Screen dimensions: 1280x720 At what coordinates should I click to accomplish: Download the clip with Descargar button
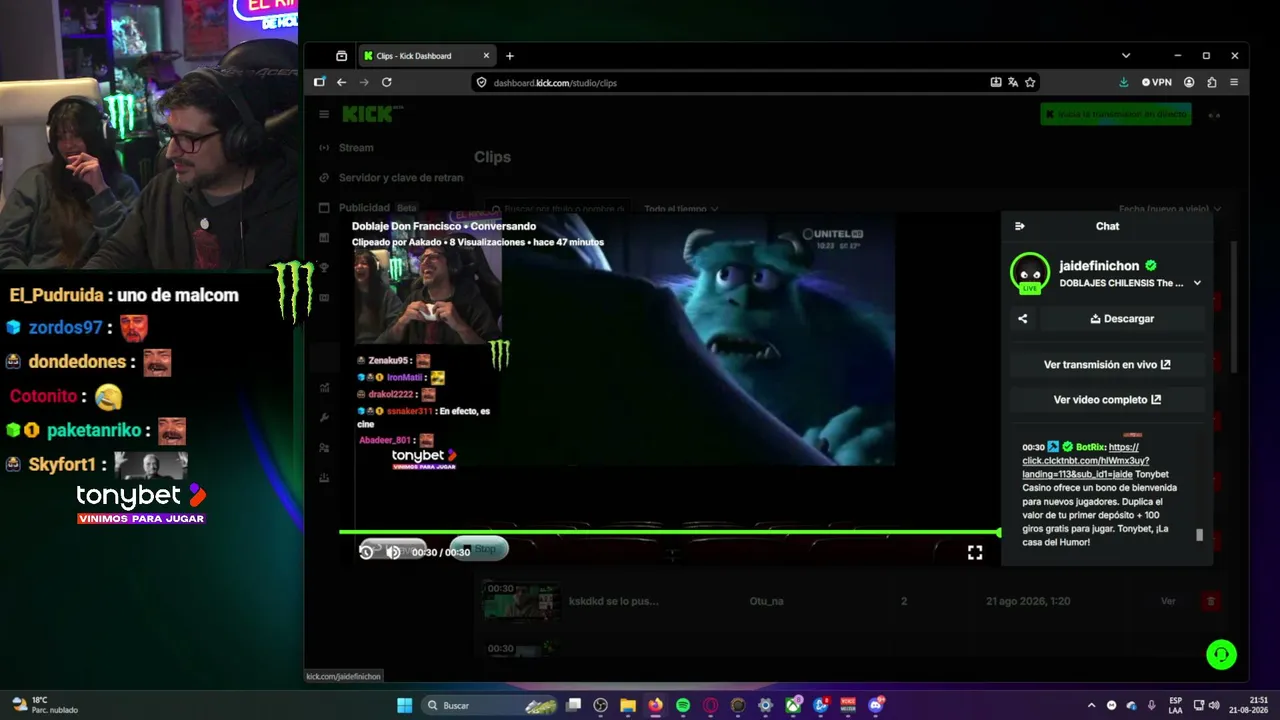pyautogui.click(x=1122, y=319)
